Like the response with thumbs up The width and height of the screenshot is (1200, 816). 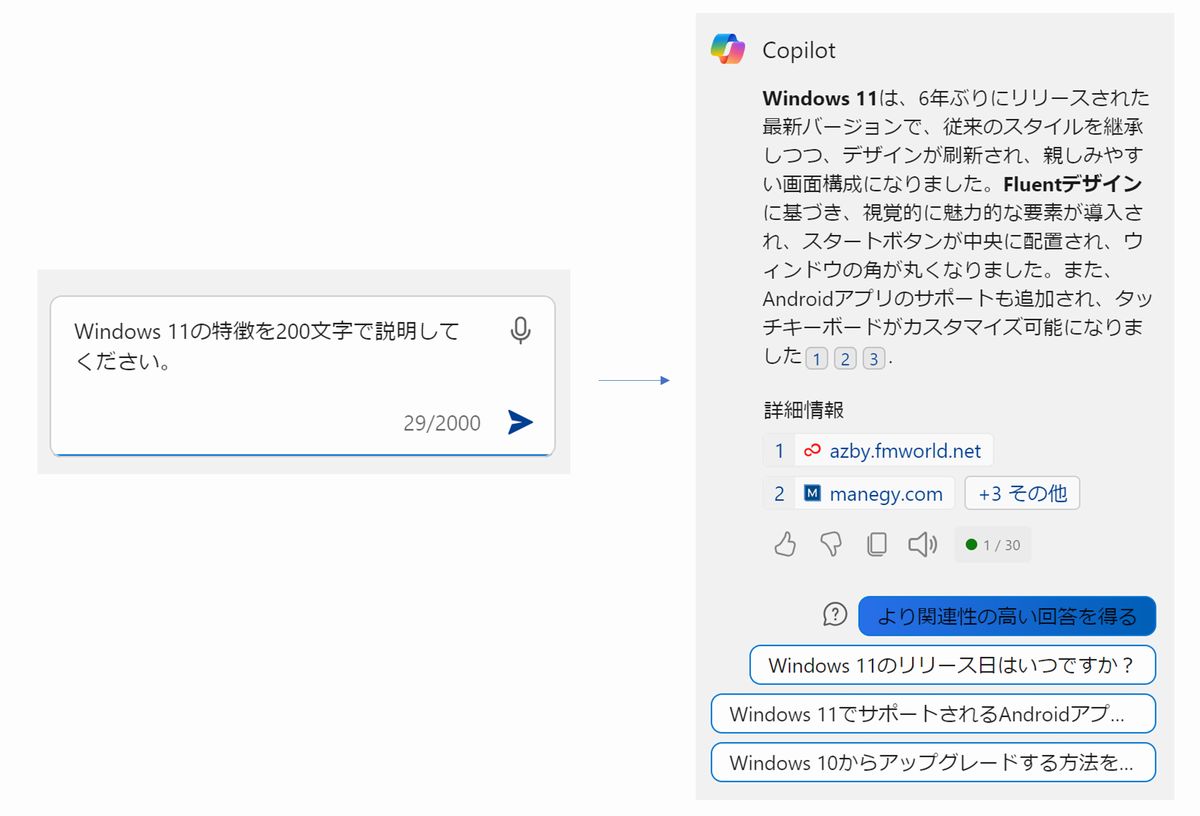785,544
